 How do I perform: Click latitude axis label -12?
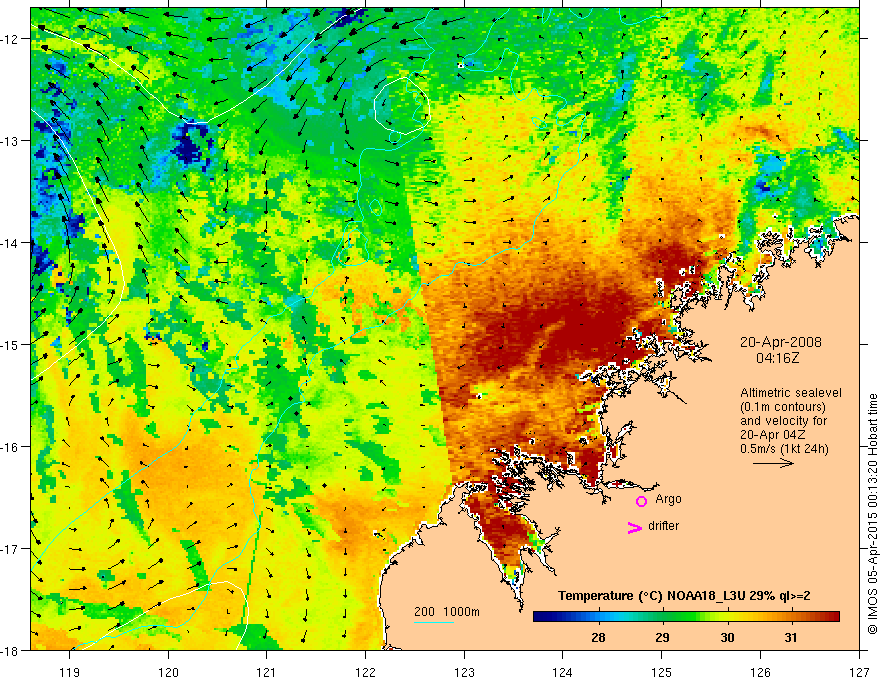coord(9,39)
